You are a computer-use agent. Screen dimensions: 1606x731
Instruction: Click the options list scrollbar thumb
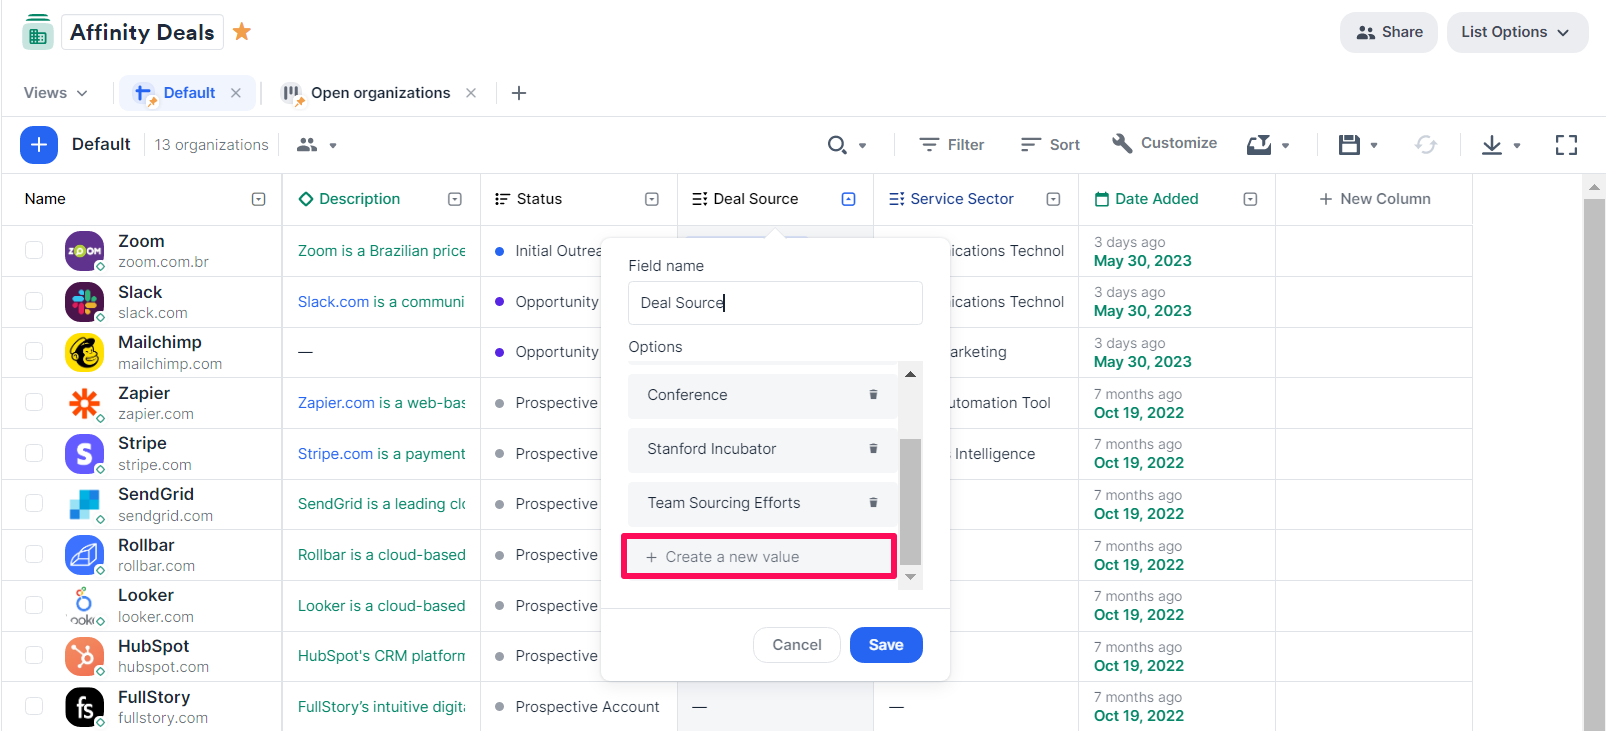(910, 500)
